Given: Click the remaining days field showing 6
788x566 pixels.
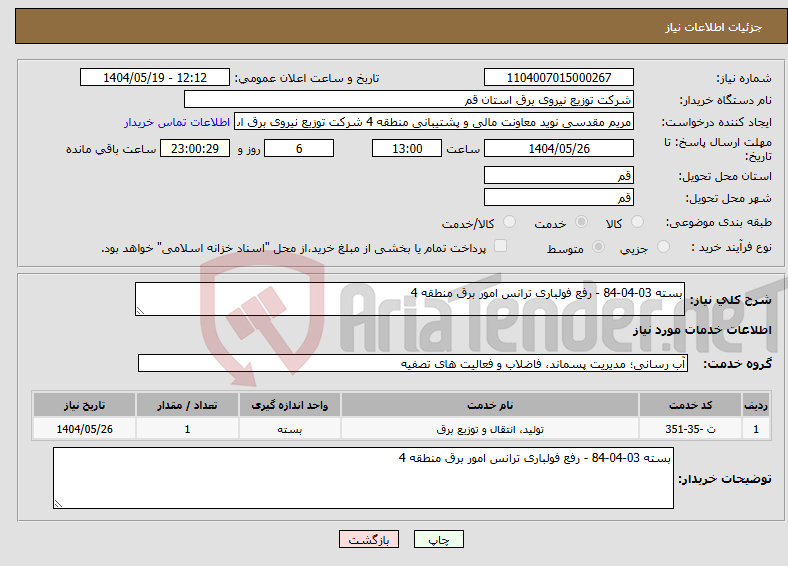Looking at the screenshot, I should tap(299, 148).
